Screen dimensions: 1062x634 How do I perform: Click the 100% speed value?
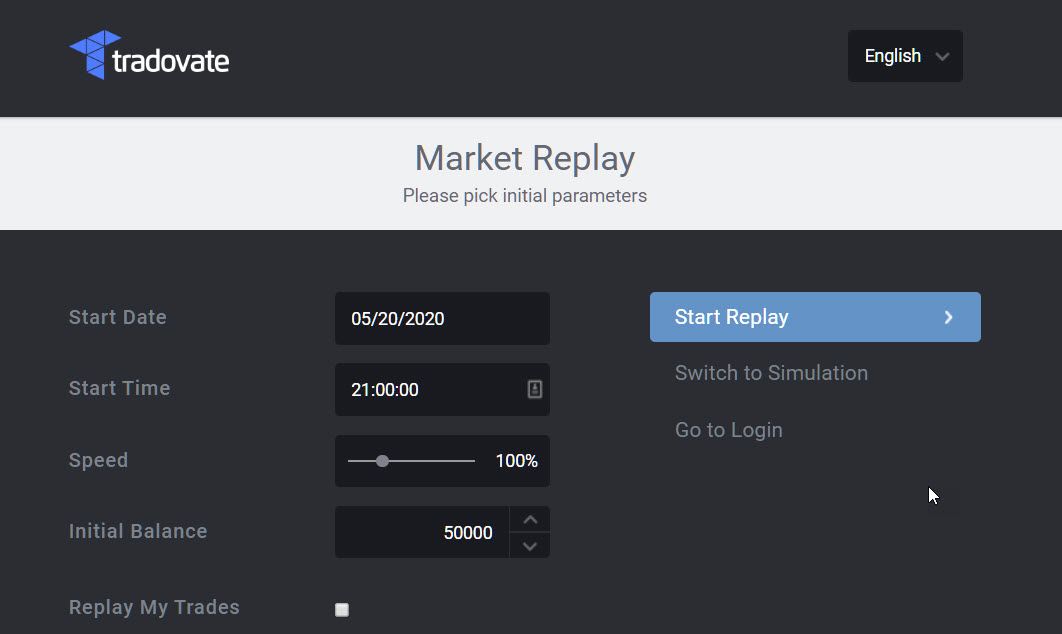click(516, 461)
